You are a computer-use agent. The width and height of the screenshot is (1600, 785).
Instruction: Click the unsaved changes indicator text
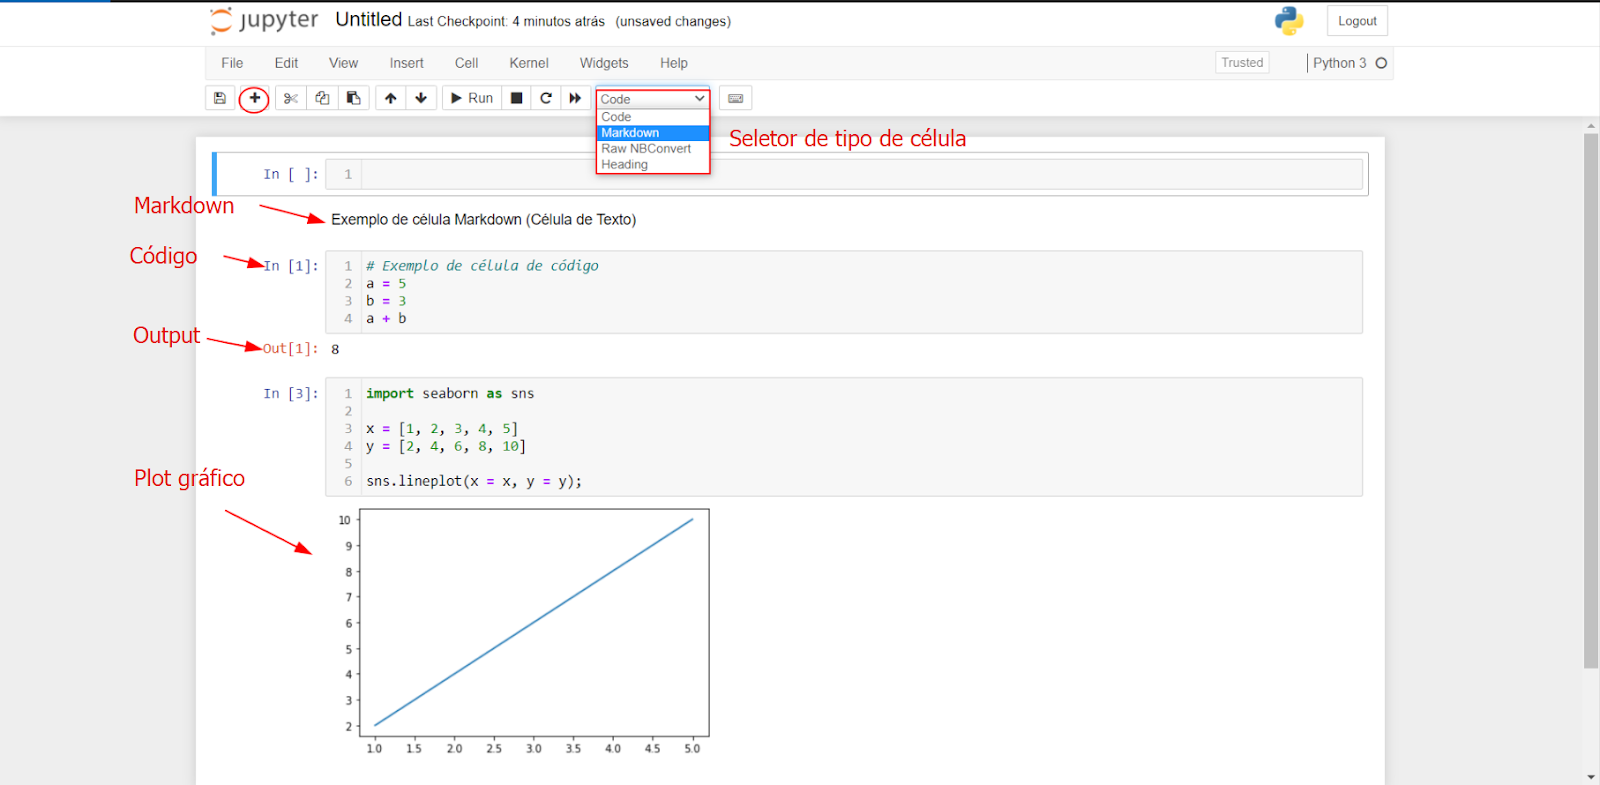pos(673,21)
